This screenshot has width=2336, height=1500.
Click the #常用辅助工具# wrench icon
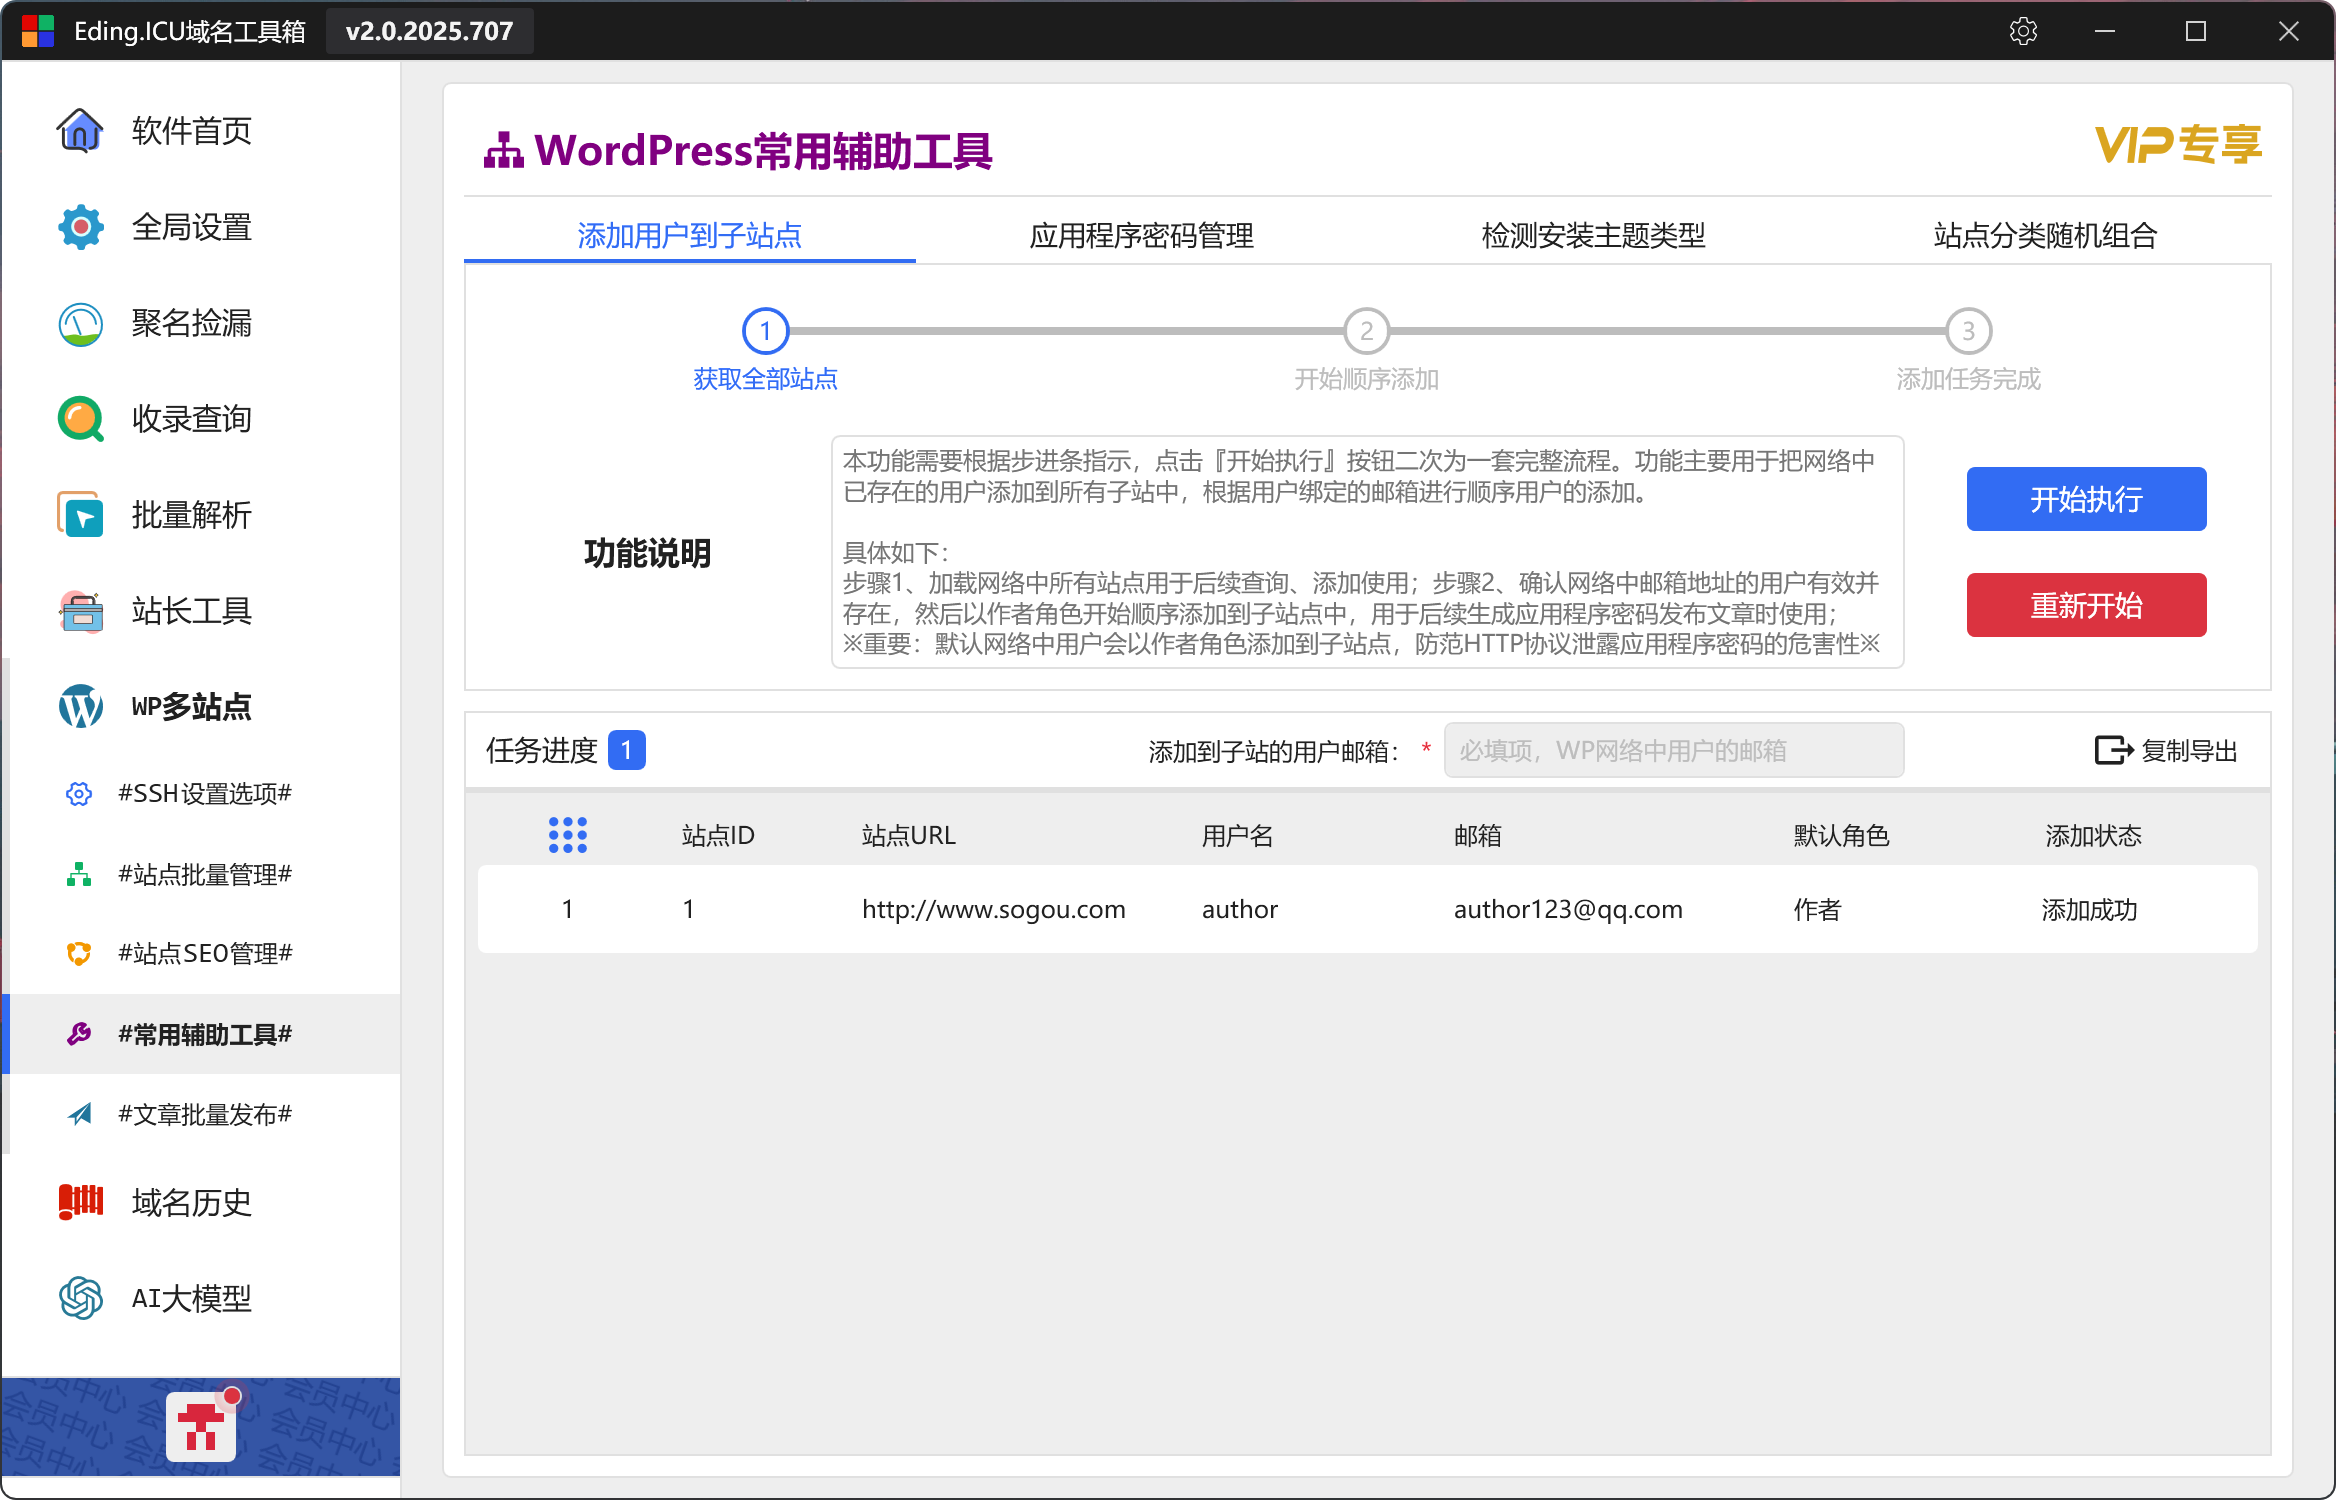(x=79, y=1034)
